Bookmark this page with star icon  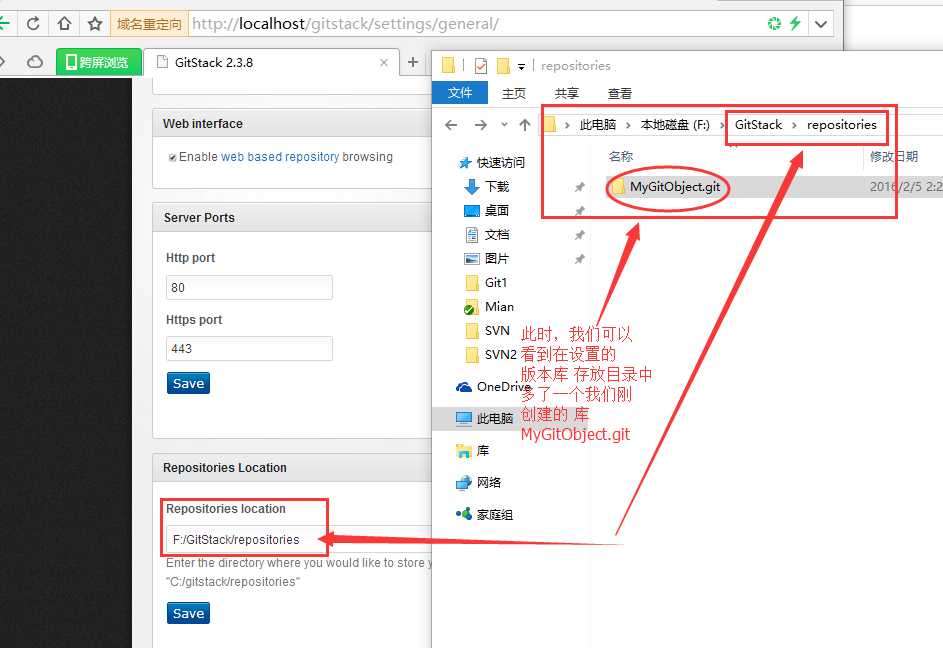[x=94, y=23]
